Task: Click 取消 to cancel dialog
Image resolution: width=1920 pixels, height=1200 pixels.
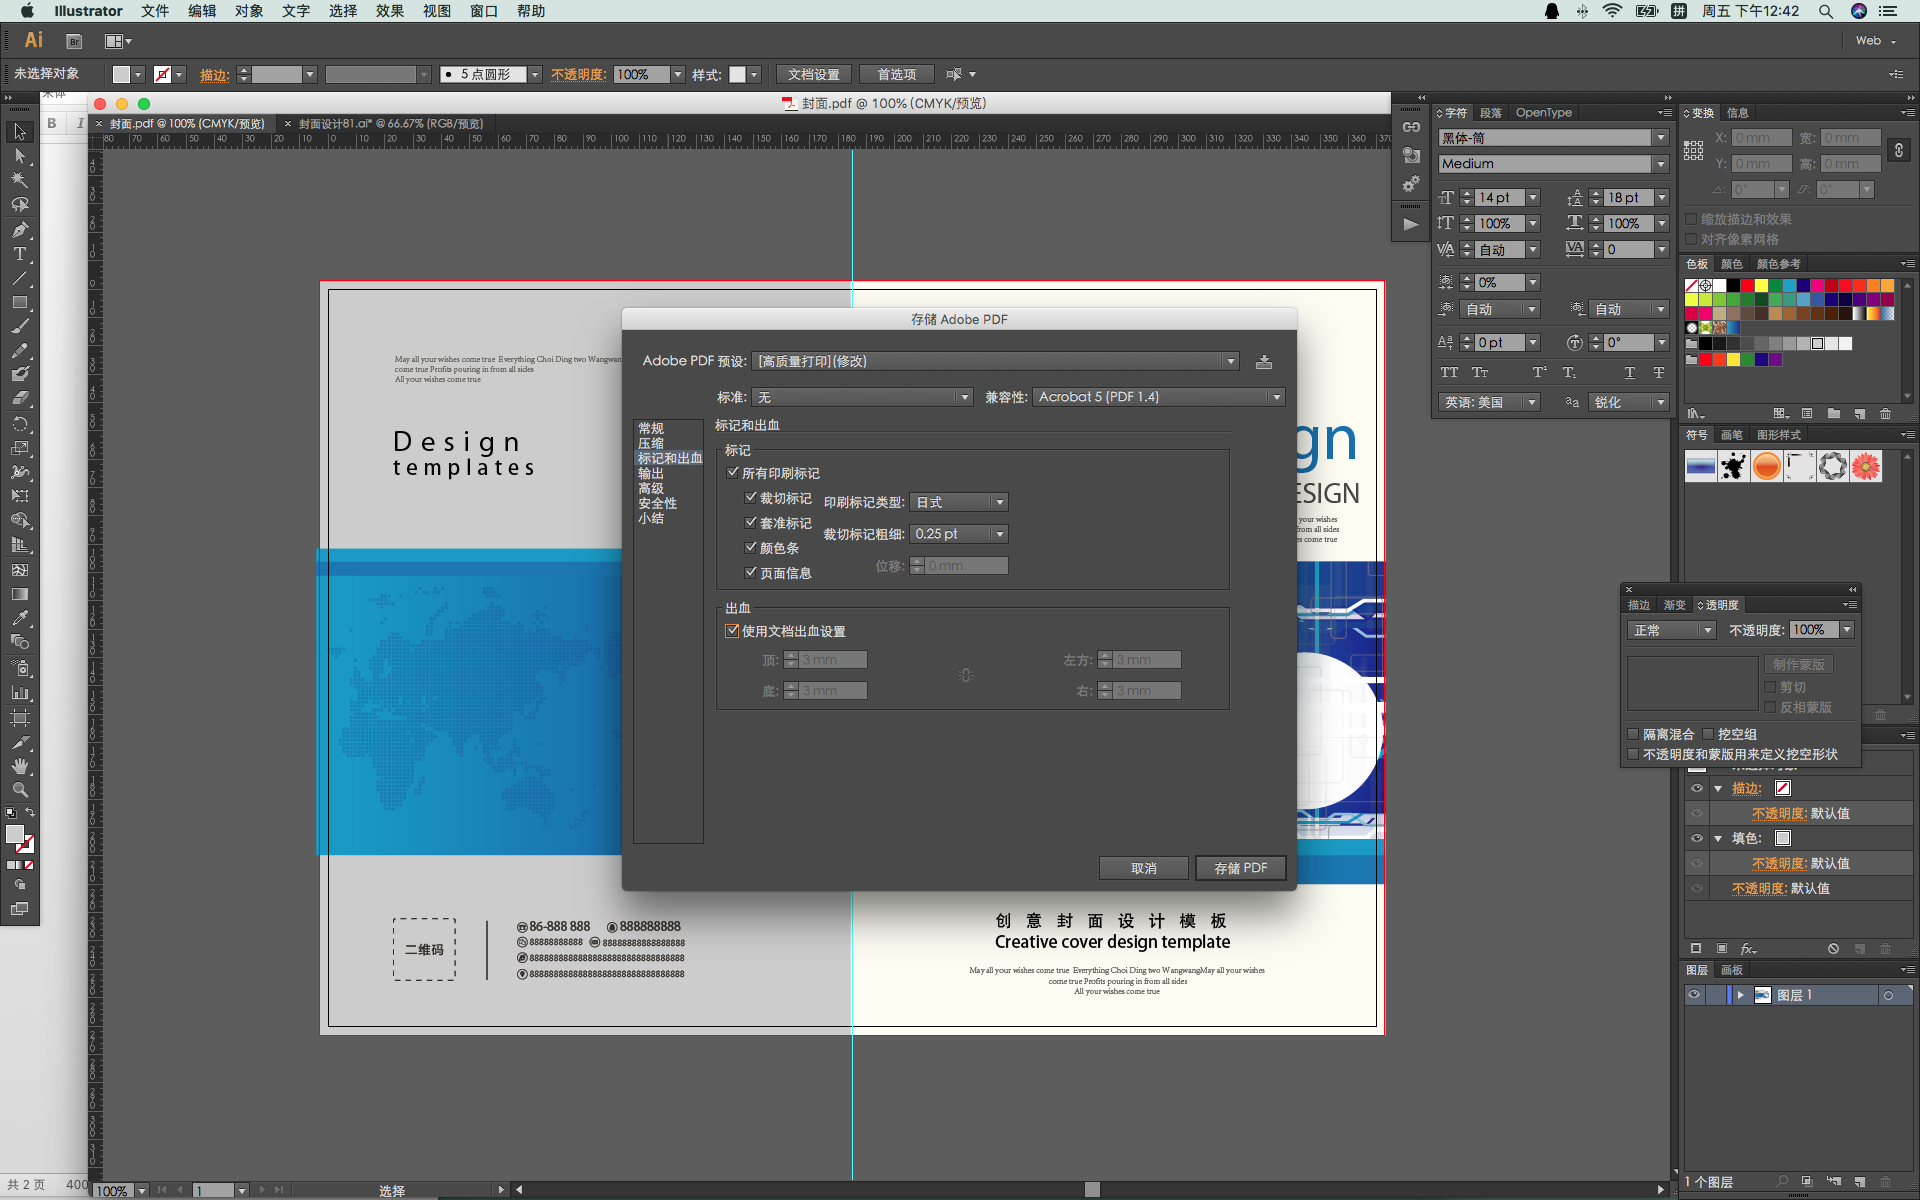Action: (x=1143, y=868)
